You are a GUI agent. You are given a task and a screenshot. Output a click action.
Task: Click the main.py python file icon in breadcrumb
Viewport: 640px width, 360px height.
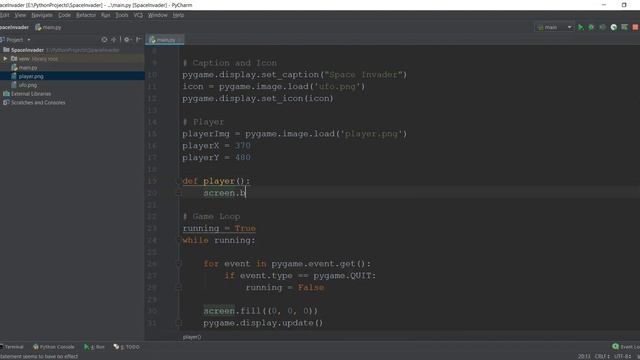[38, 27]
